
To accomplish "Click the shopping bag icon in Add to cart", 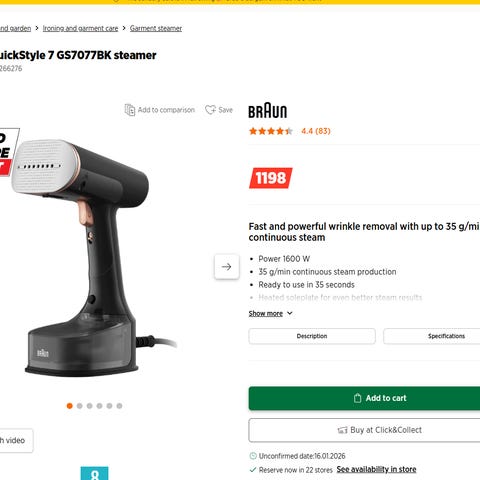I will pos(357,398).
